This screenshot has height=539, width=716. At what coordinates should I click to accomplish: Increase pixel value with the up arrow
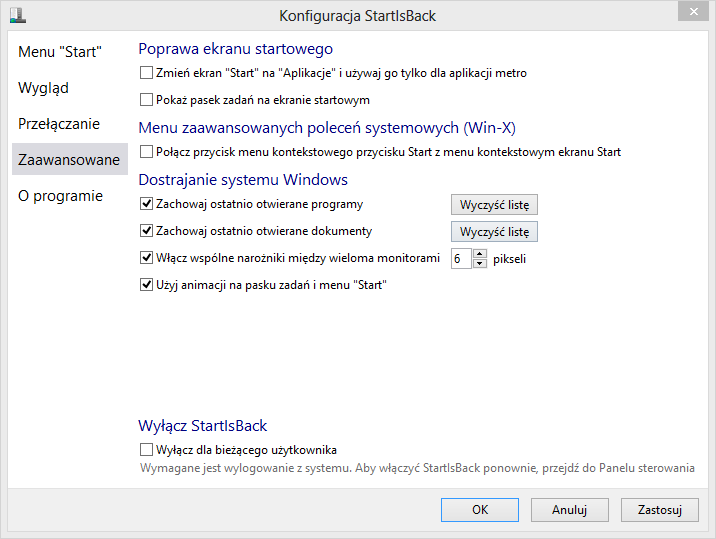[479, 254]
